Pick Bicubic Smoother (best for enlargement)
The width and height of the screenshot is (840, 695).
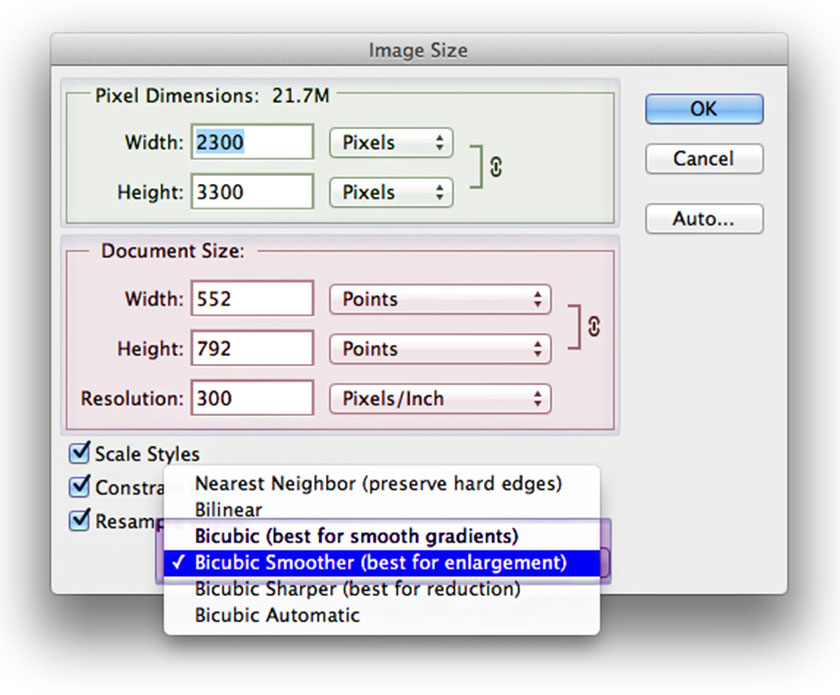[380, 563]
